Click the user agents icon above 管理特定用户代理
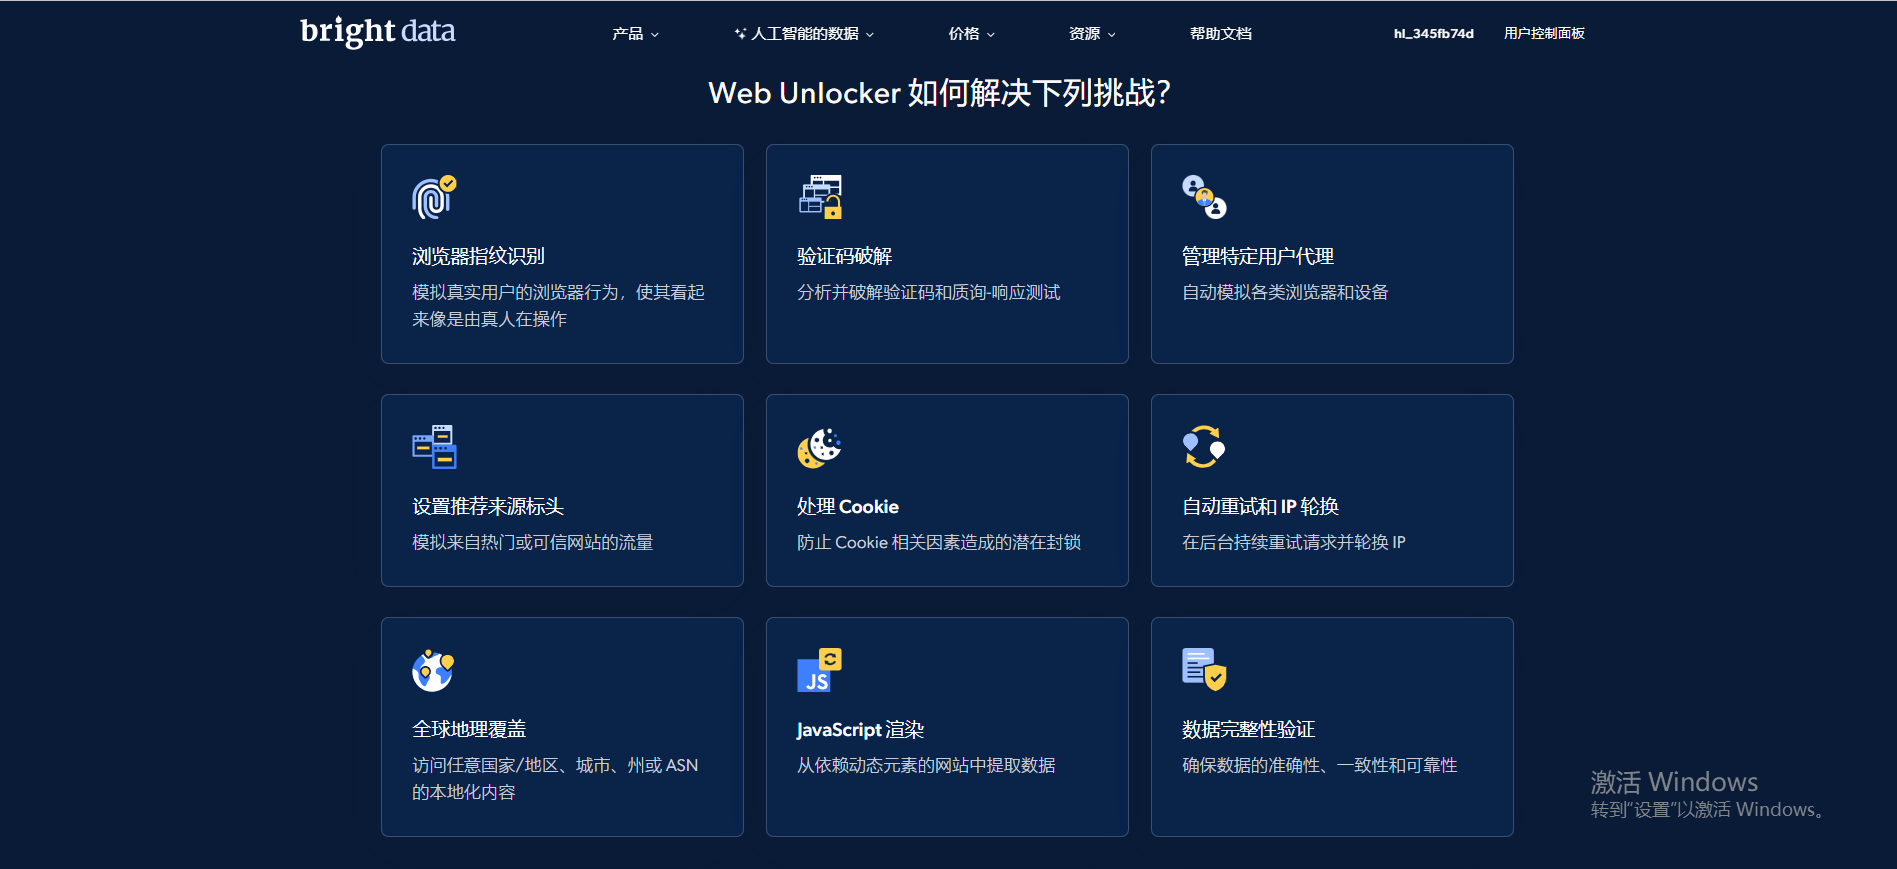This screenshot has height=869, width=1897. 1204,197
